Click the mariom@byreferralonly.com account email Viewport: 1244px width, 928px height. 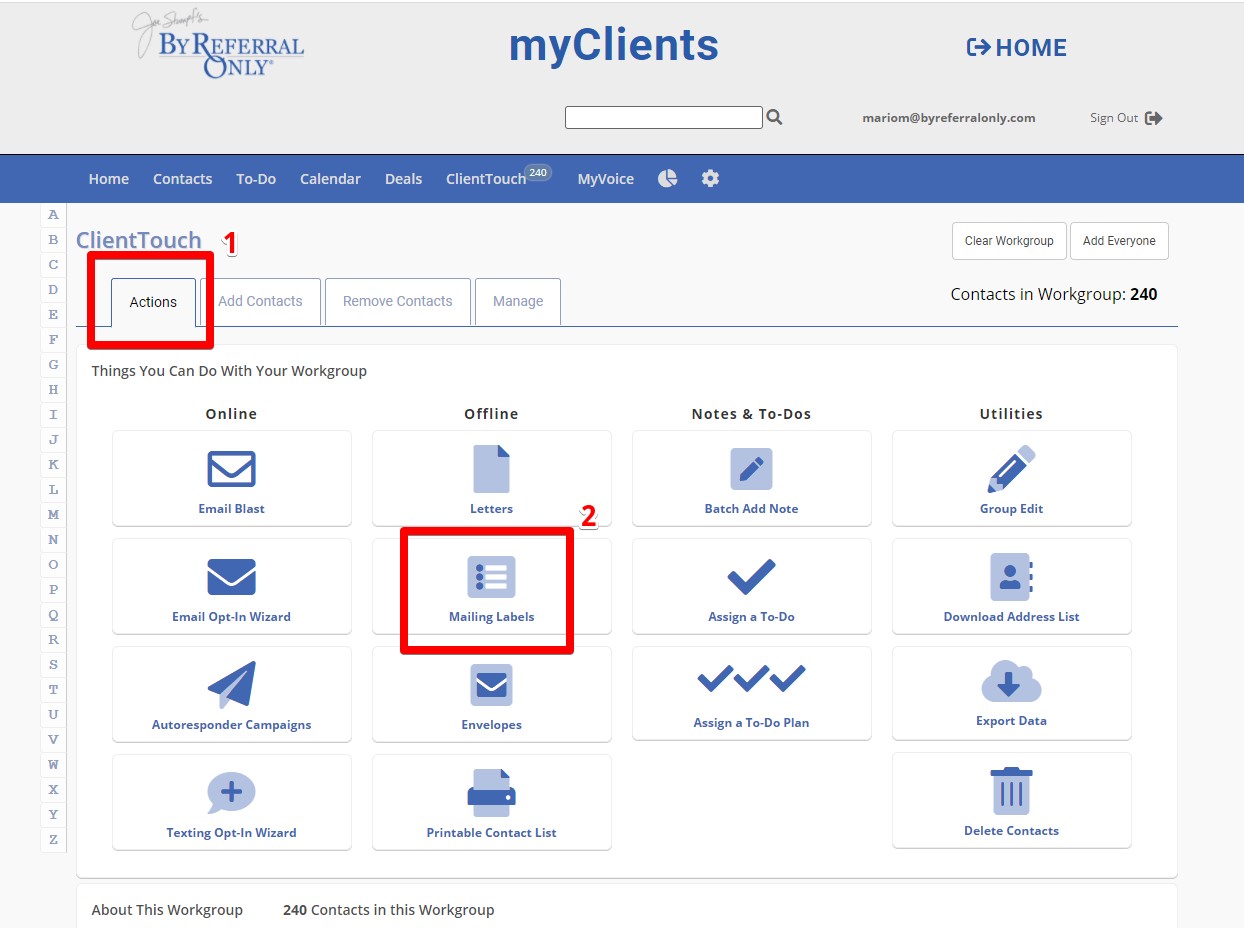(949, 118)
